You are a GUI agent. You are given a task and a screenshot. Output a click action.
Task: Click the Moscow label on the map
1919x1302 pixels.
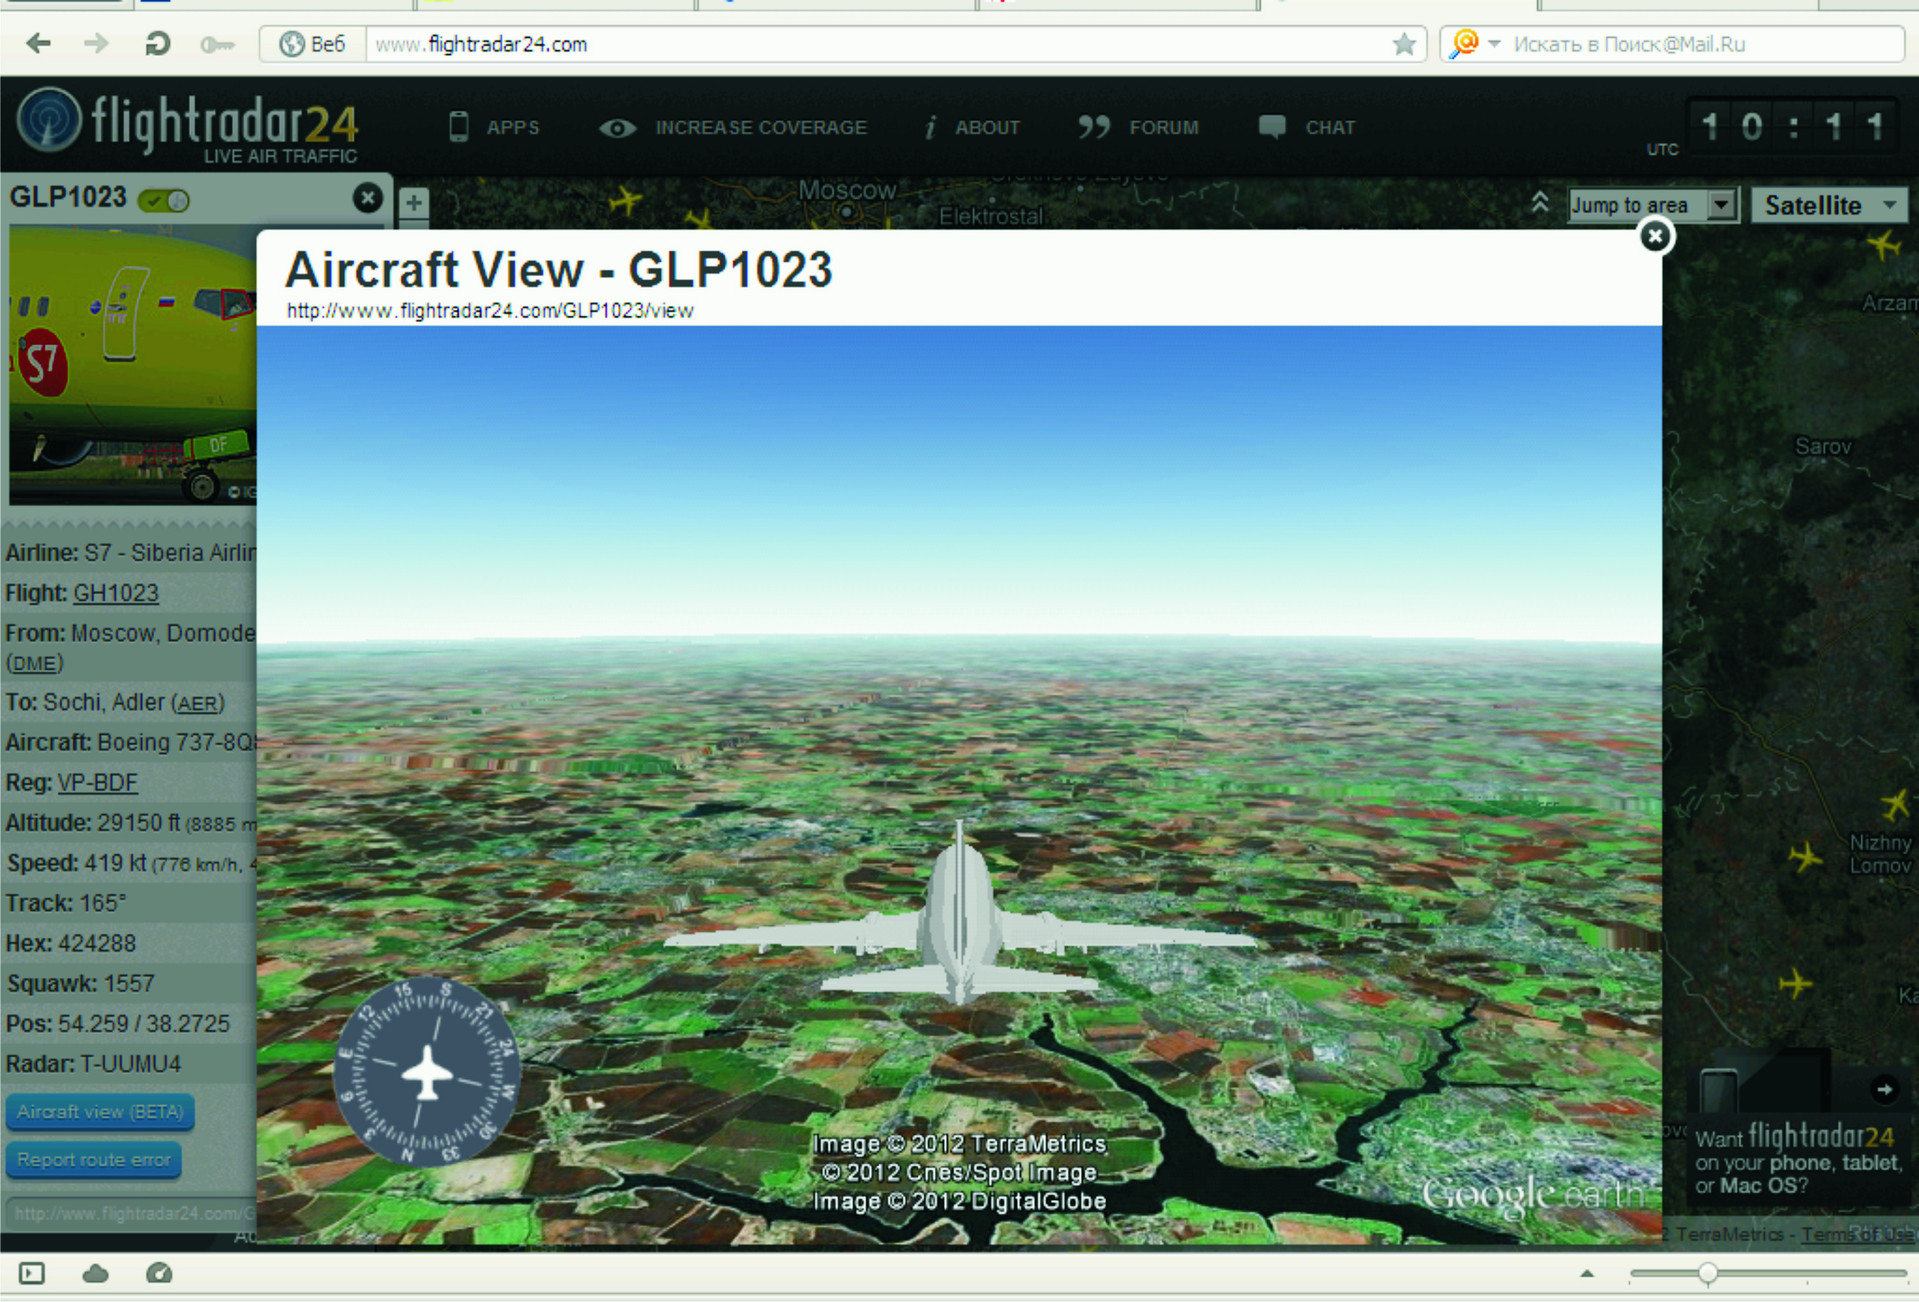point(848,190)
